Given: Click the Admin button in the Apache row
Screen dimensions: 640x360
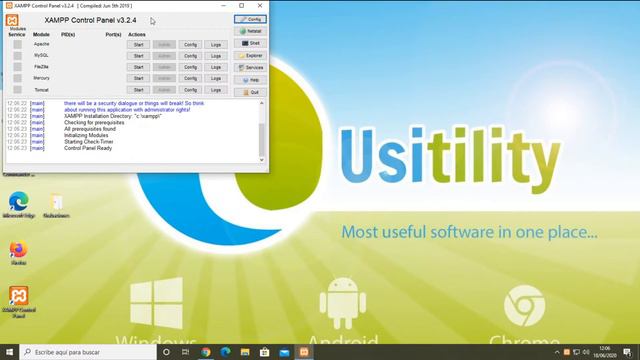Looking at the screenshot, I should point(164,44).
